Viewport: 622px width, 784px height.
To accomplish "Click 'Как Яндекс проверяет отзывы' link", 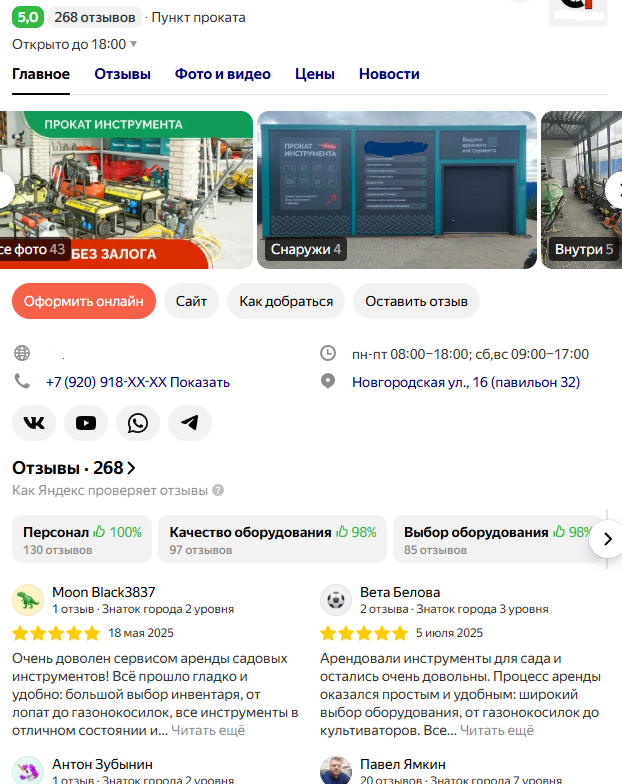I will [110, 490].
